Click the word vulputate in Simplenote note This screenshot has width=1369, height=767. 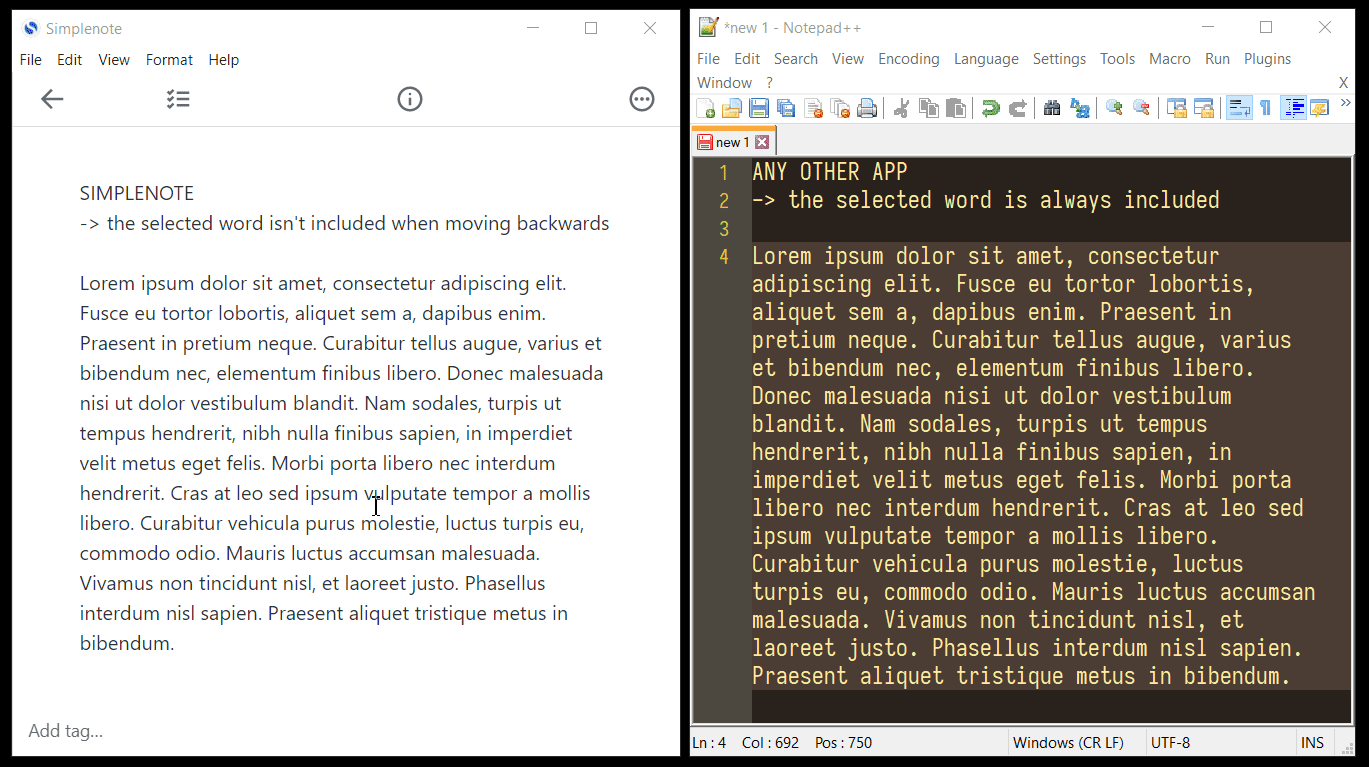[x=405, y=494]
